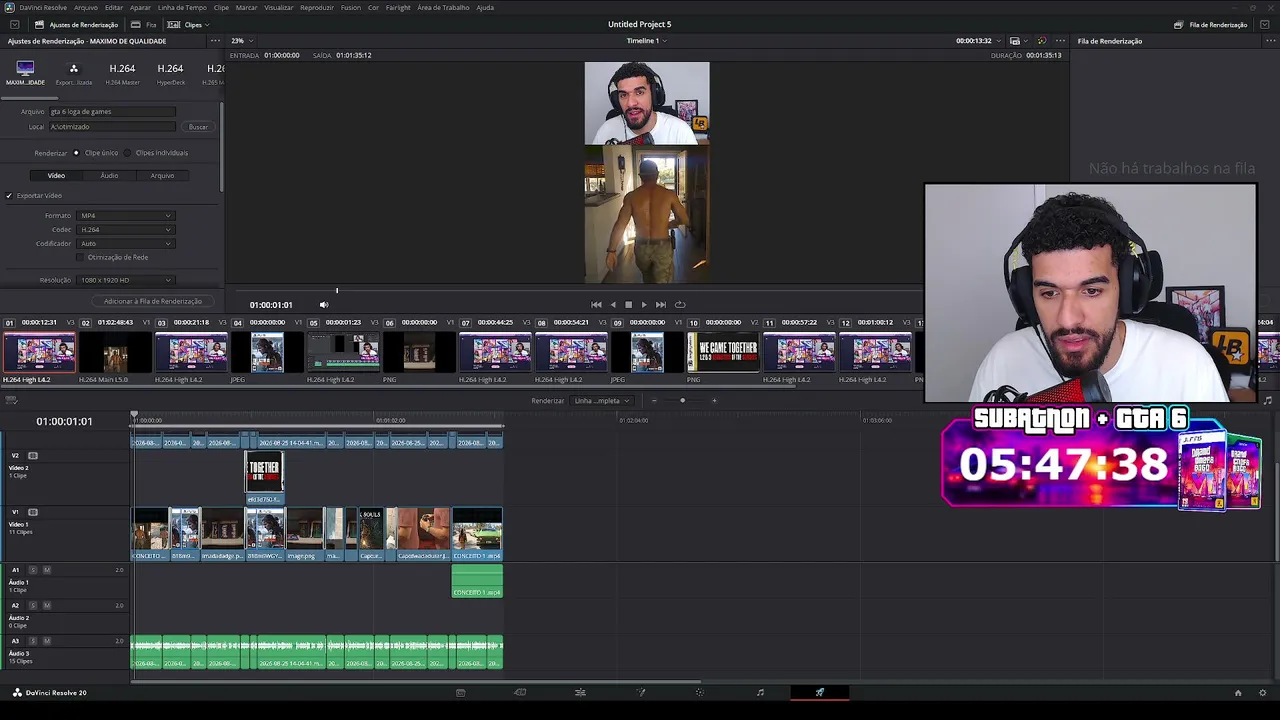Open the viewer zoom 23% dropdown
This screenshot has width=1280, height=720.
tap(242, 41)
